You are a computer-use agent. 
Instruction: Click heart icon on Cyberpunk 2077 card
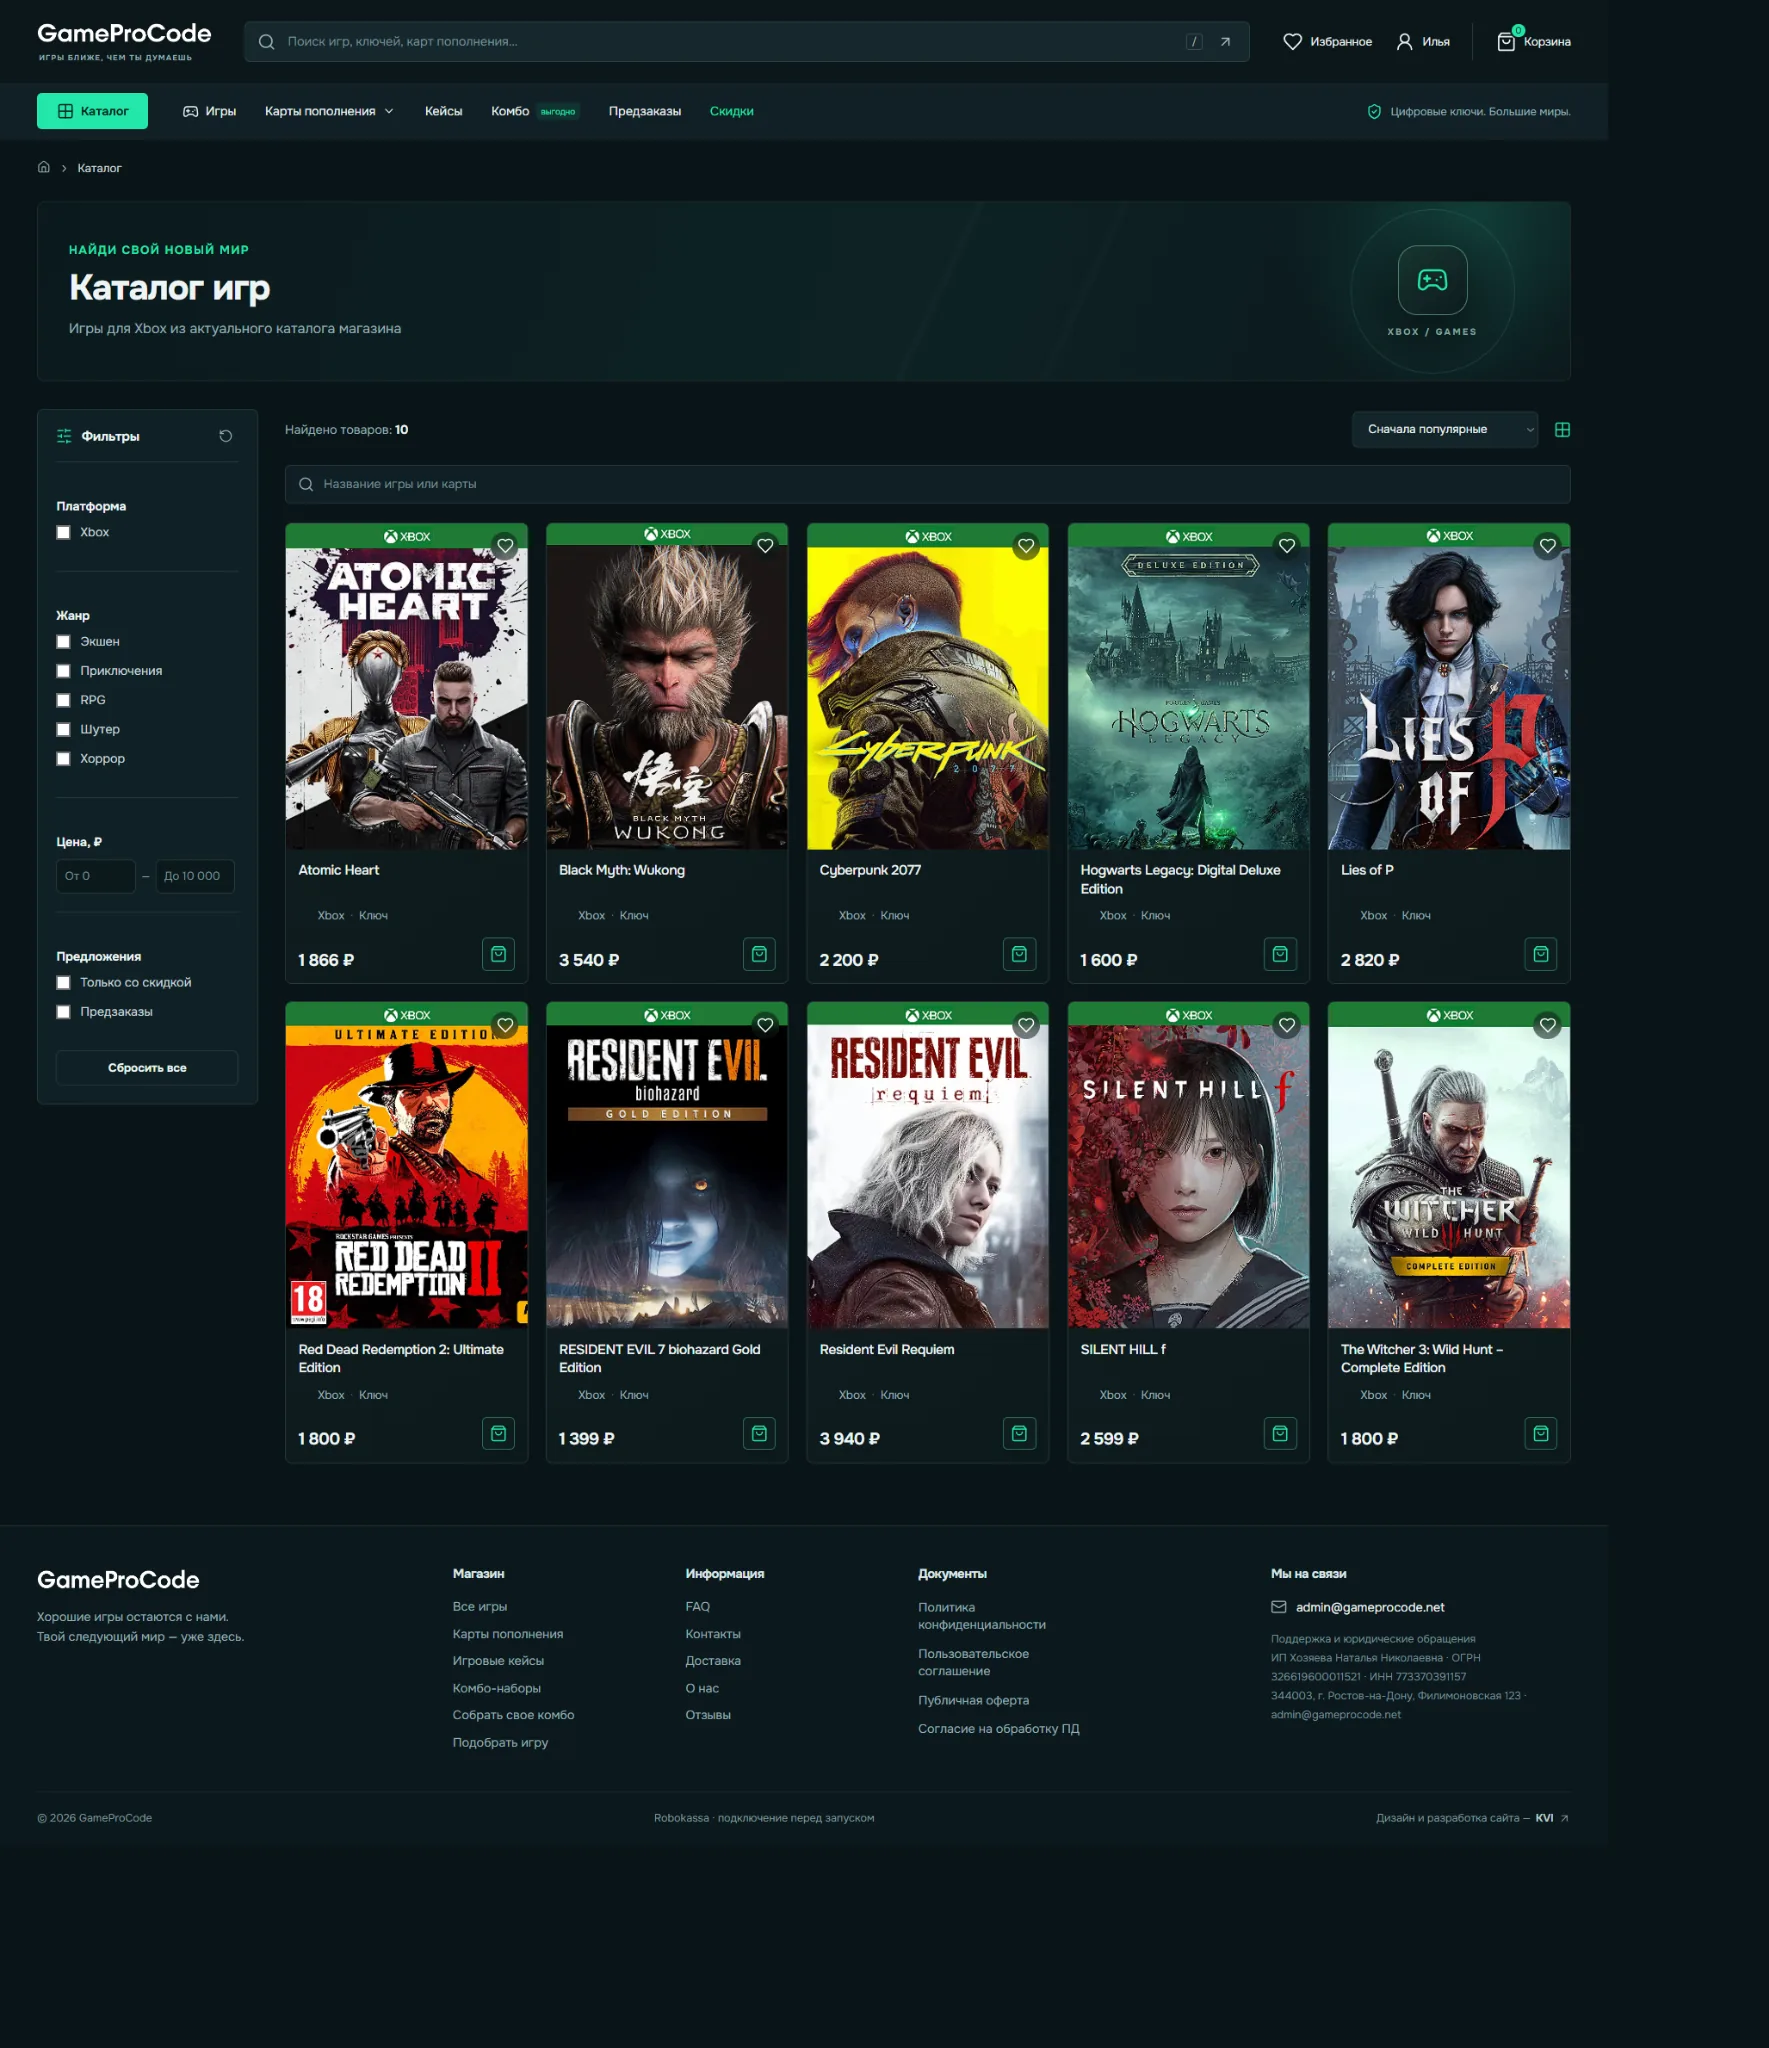(x=1026, y=546)
